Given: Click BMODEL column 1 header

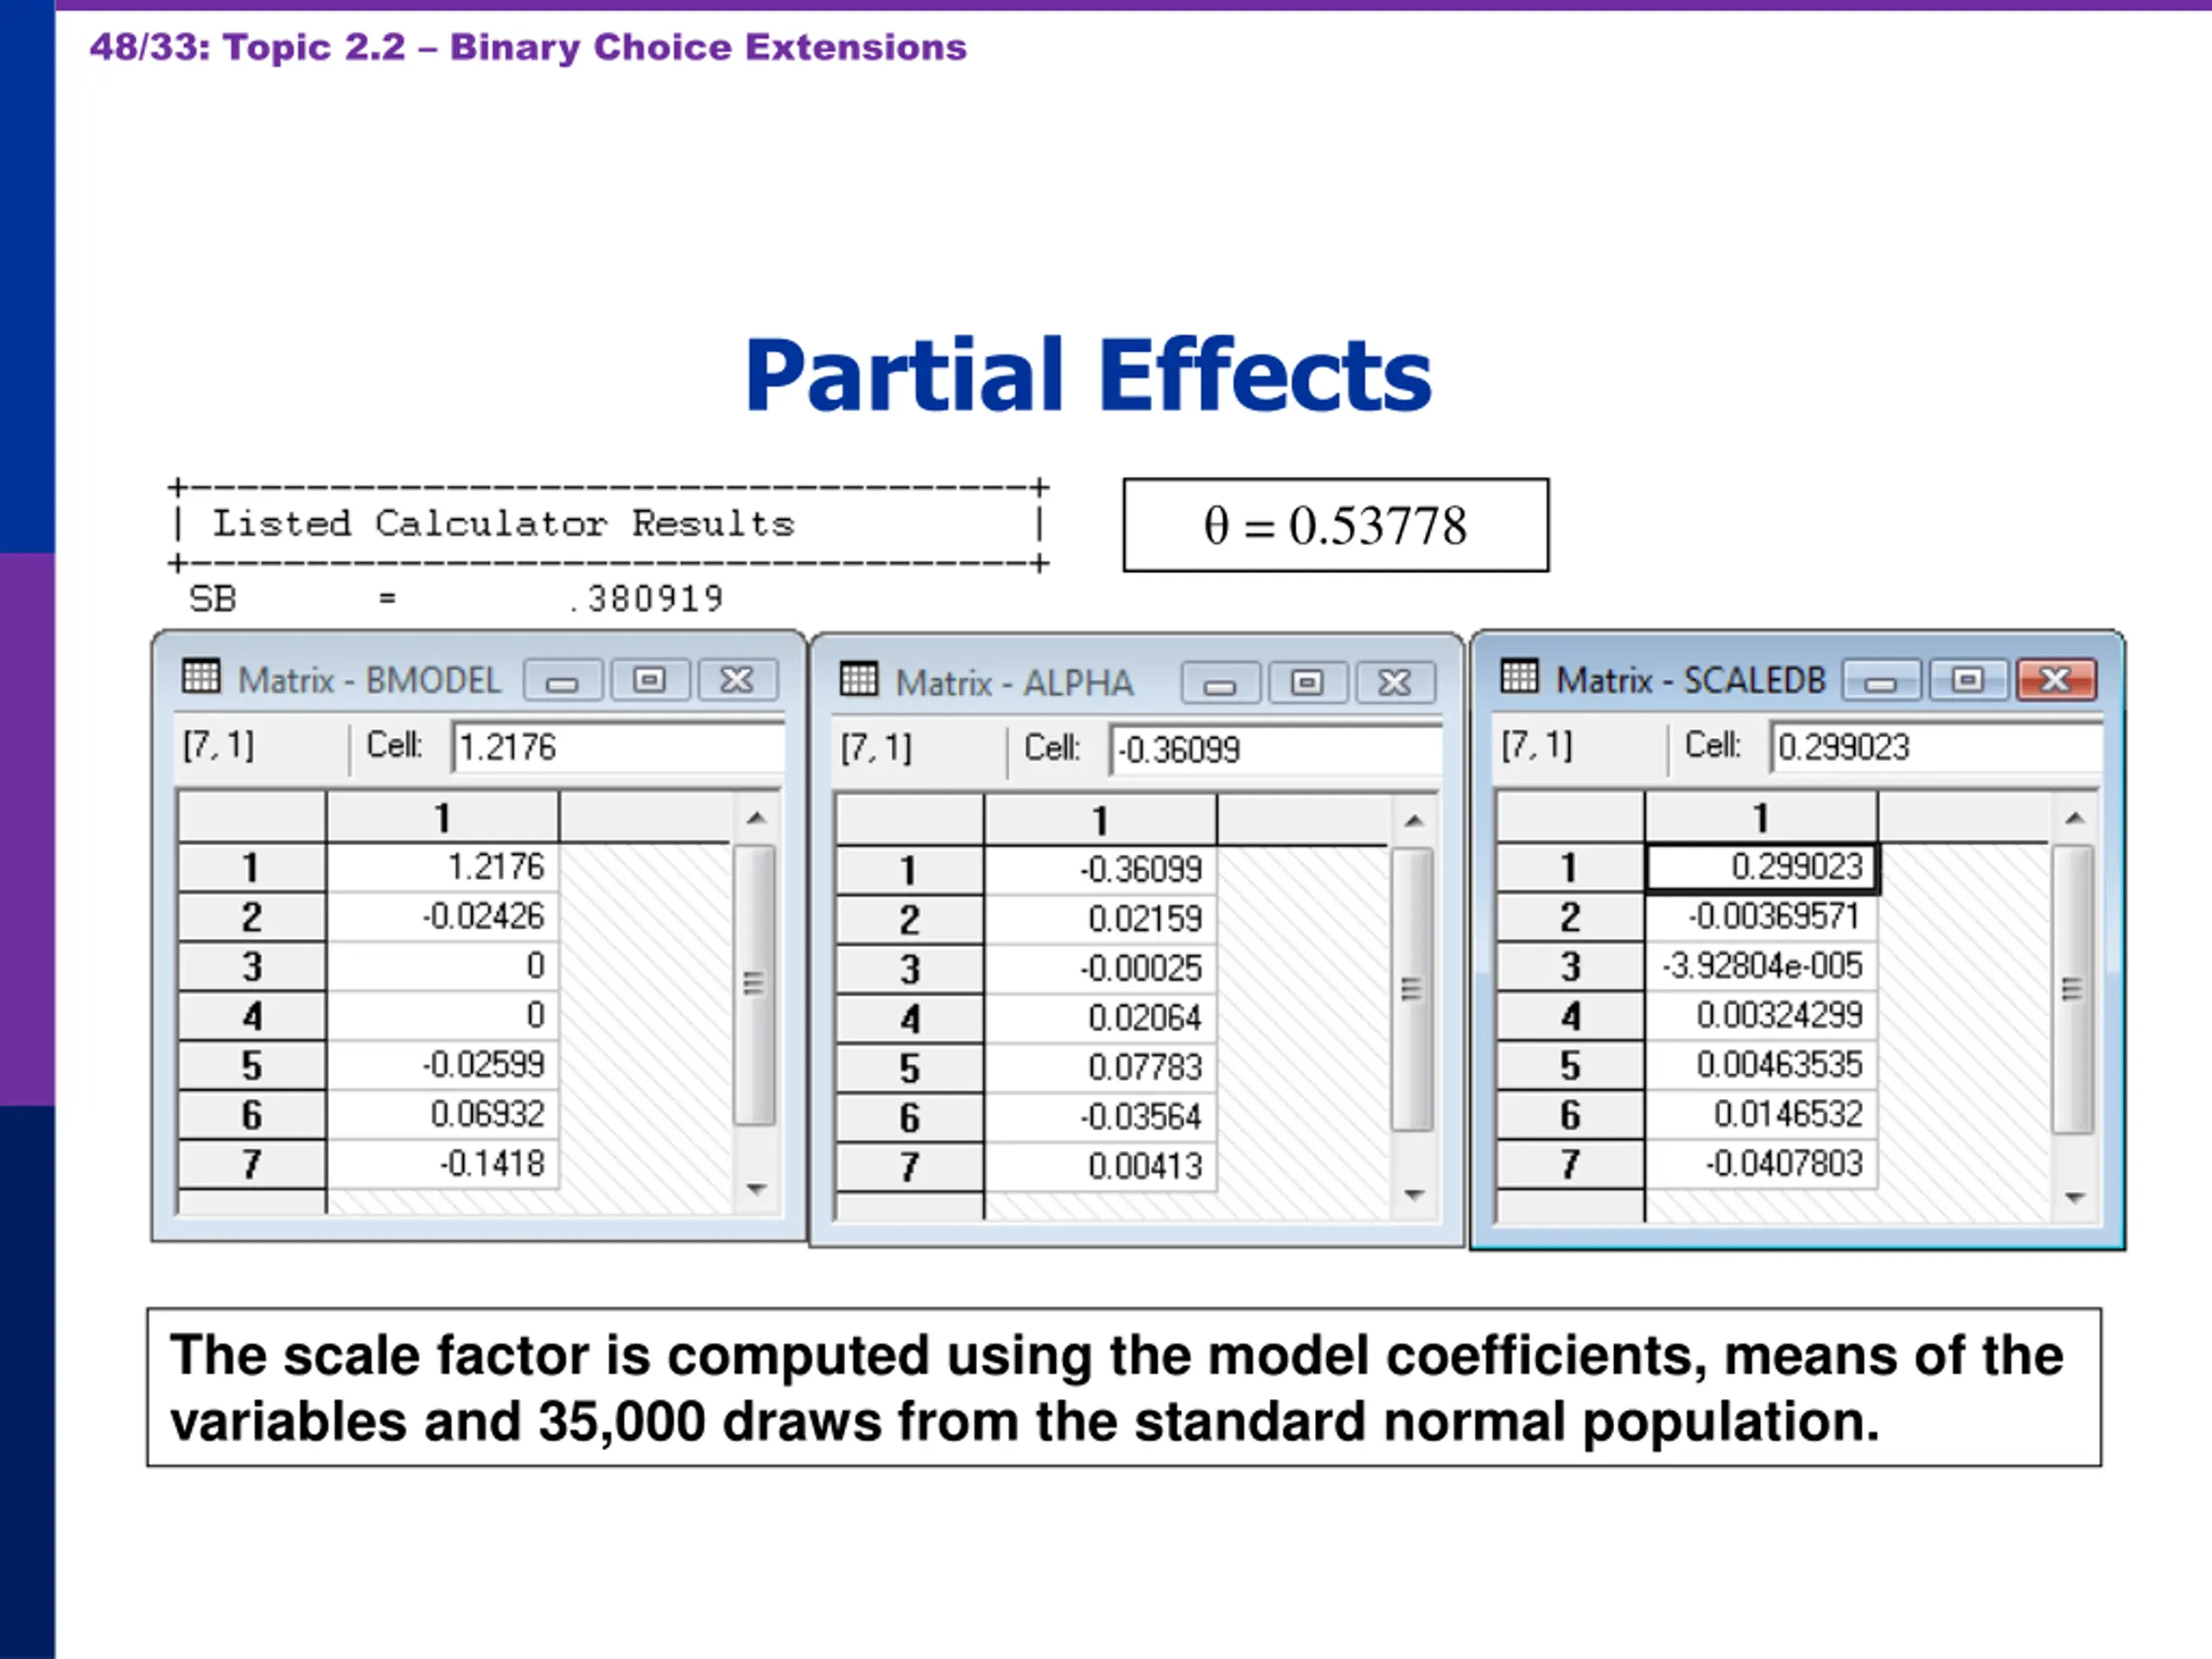Looking at the screenshot, I should tap(442, 818).
